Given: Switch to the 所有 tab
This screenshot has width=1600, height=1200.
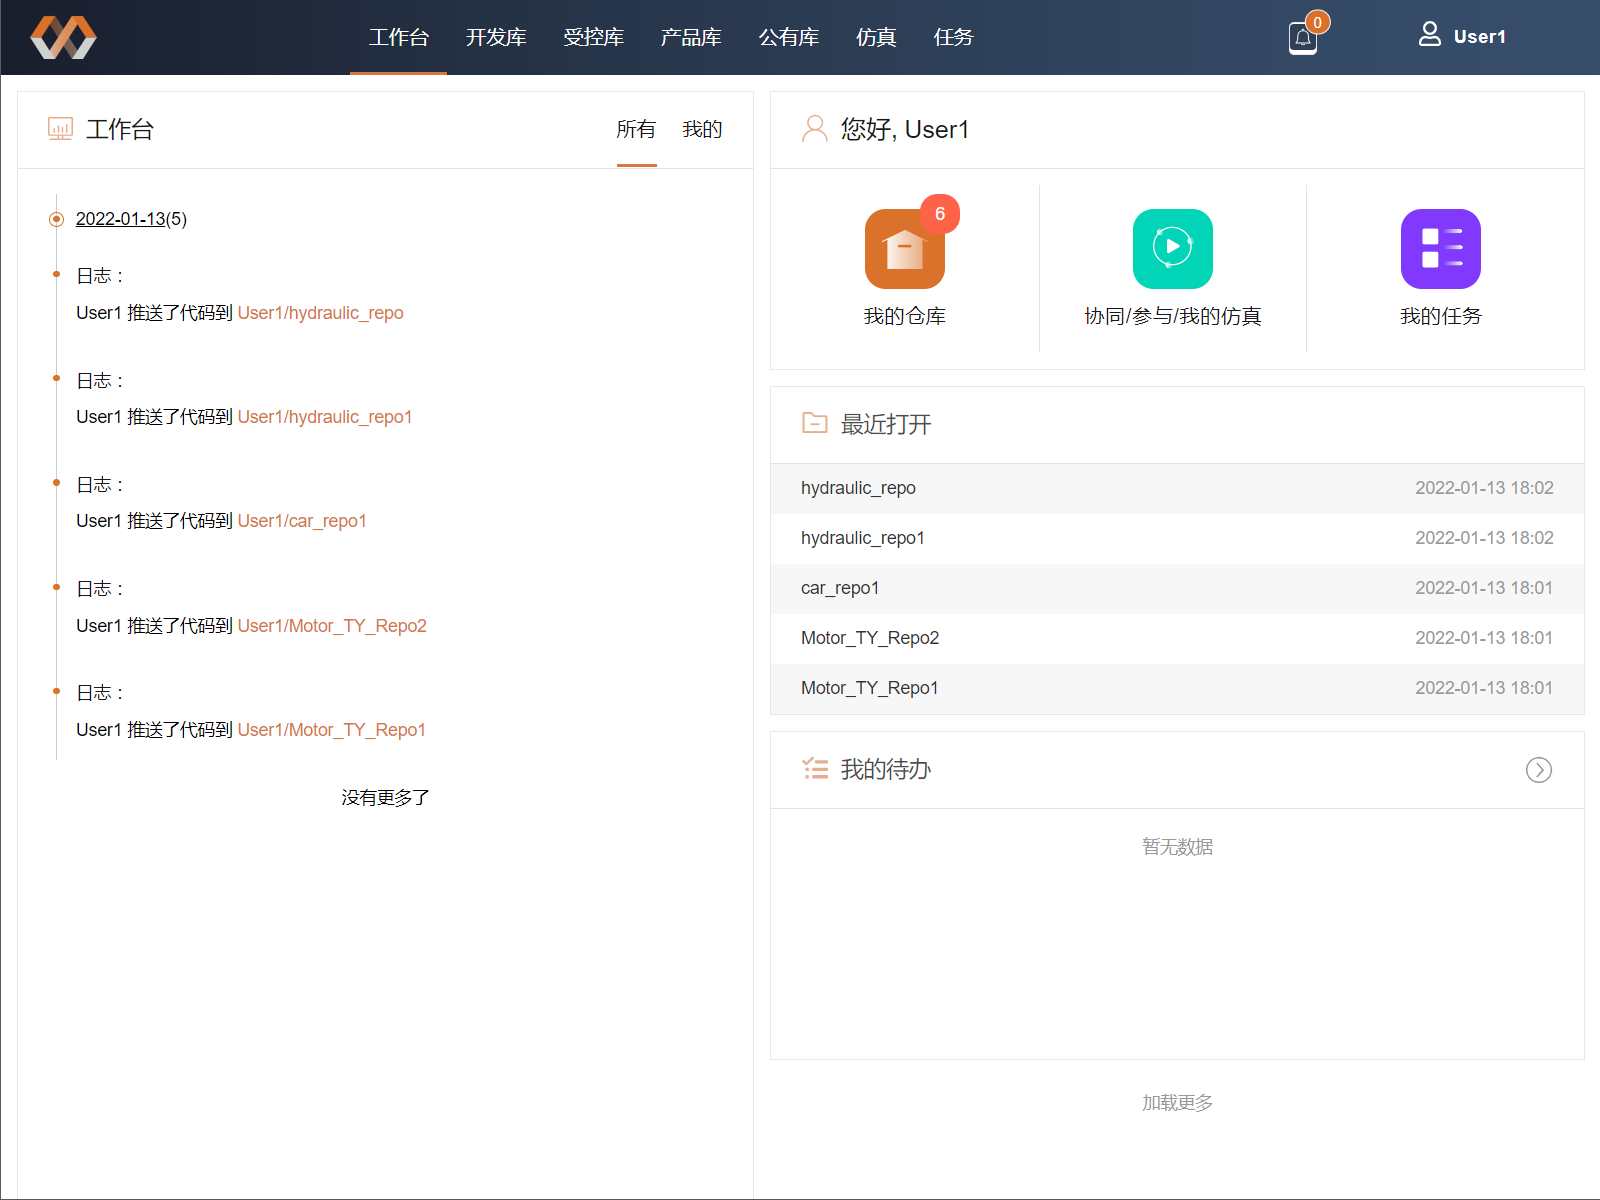Looking at the screenshot, I should pos(636,129).
